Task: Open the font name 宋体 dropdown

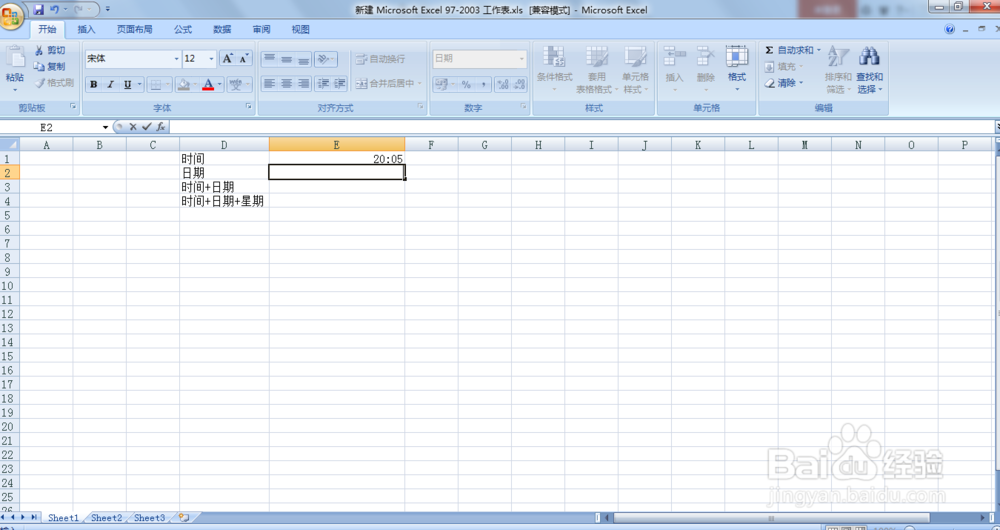Action: coord(177,59)
